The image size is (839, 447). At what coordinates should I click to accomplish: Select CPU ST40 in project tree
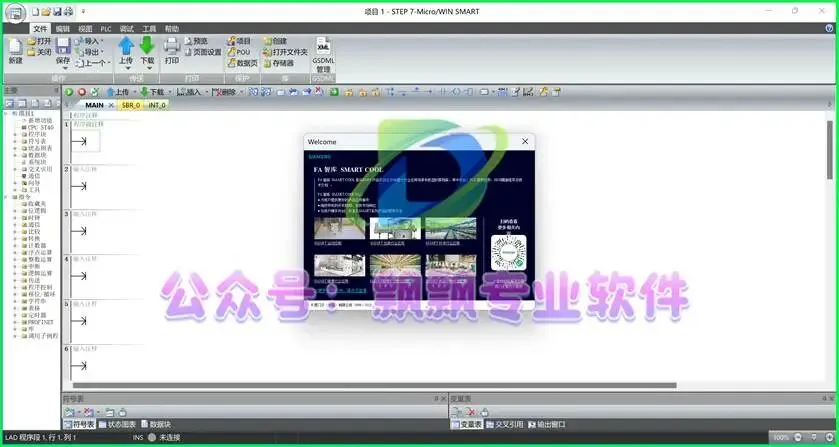37,128
